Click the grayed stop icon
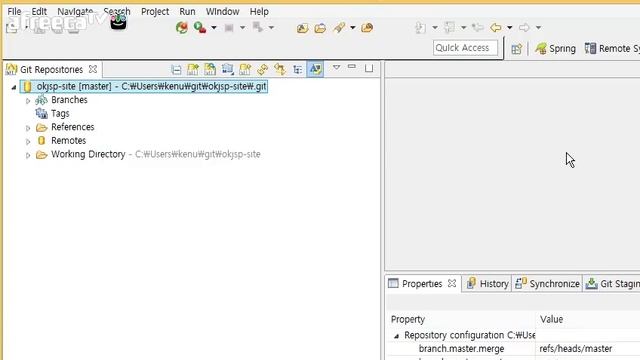Image resolution: width=640 pixels, height=360 pixels. 229,28
